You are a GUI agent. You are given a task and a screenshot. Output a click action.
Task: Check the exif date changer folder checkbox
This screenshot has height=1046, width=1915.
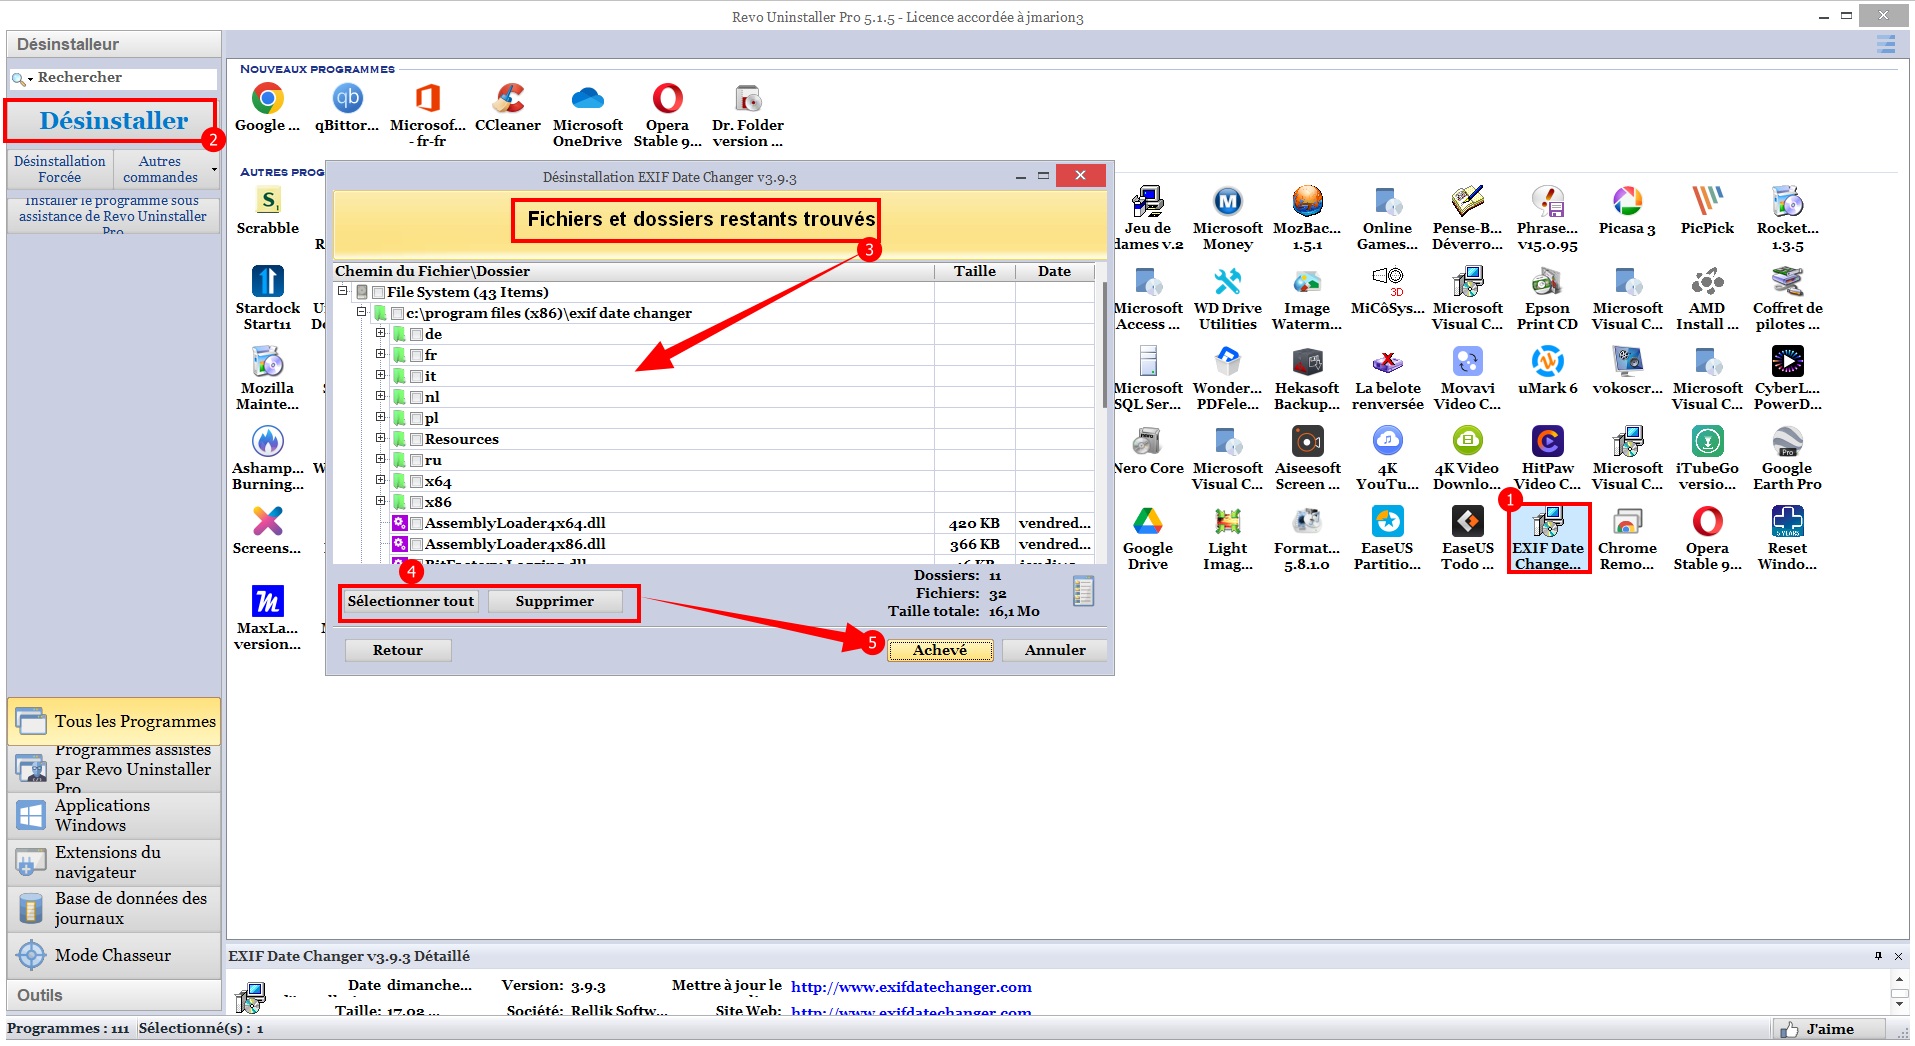pos(398,314)
